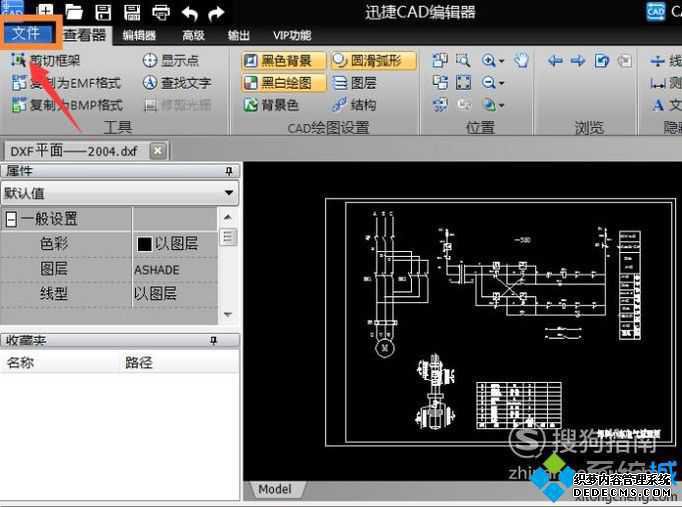Click the Save floppy disk icon
The height and width of the screenshot is (507, 682).
pyautogui.click(x=103, y=12)
